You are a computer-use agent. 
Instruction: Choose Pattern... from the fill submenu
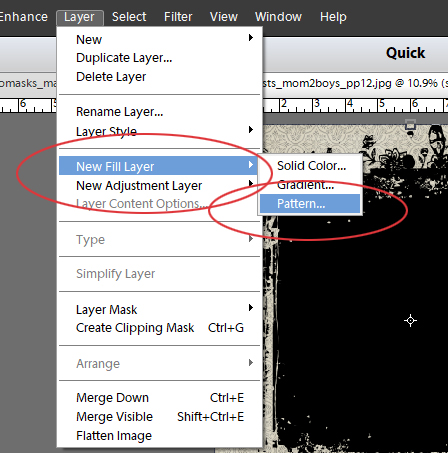tap(310, 204)
